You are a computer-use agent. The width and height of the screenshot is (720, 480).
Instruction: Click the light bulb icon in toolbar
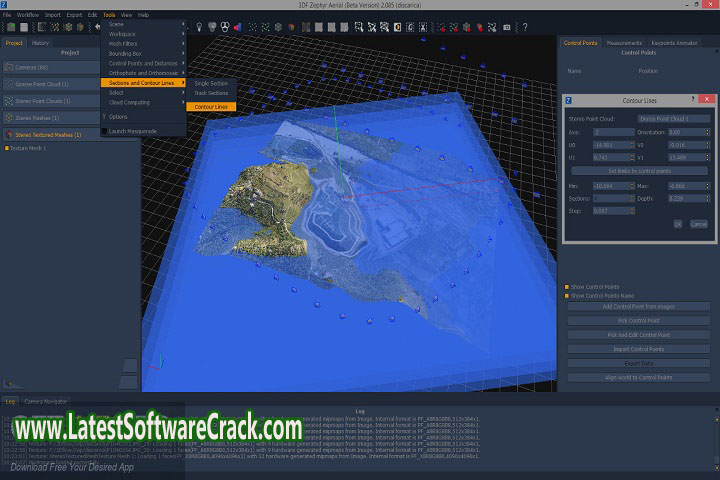(198, 27)
